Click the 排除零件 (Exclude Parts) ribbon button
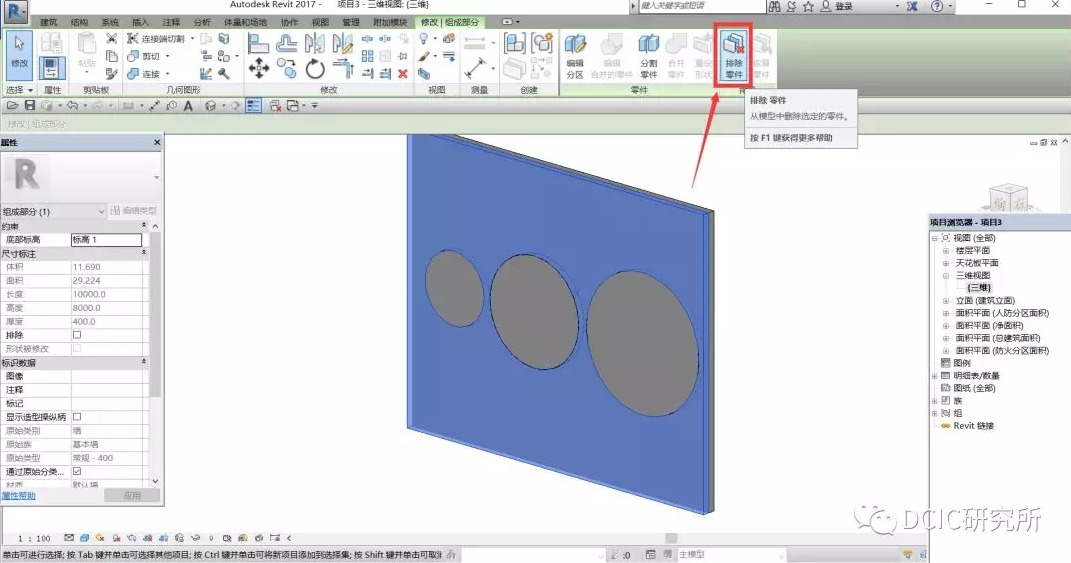Viewport: 1071px width, 563px height. point(734,57)
